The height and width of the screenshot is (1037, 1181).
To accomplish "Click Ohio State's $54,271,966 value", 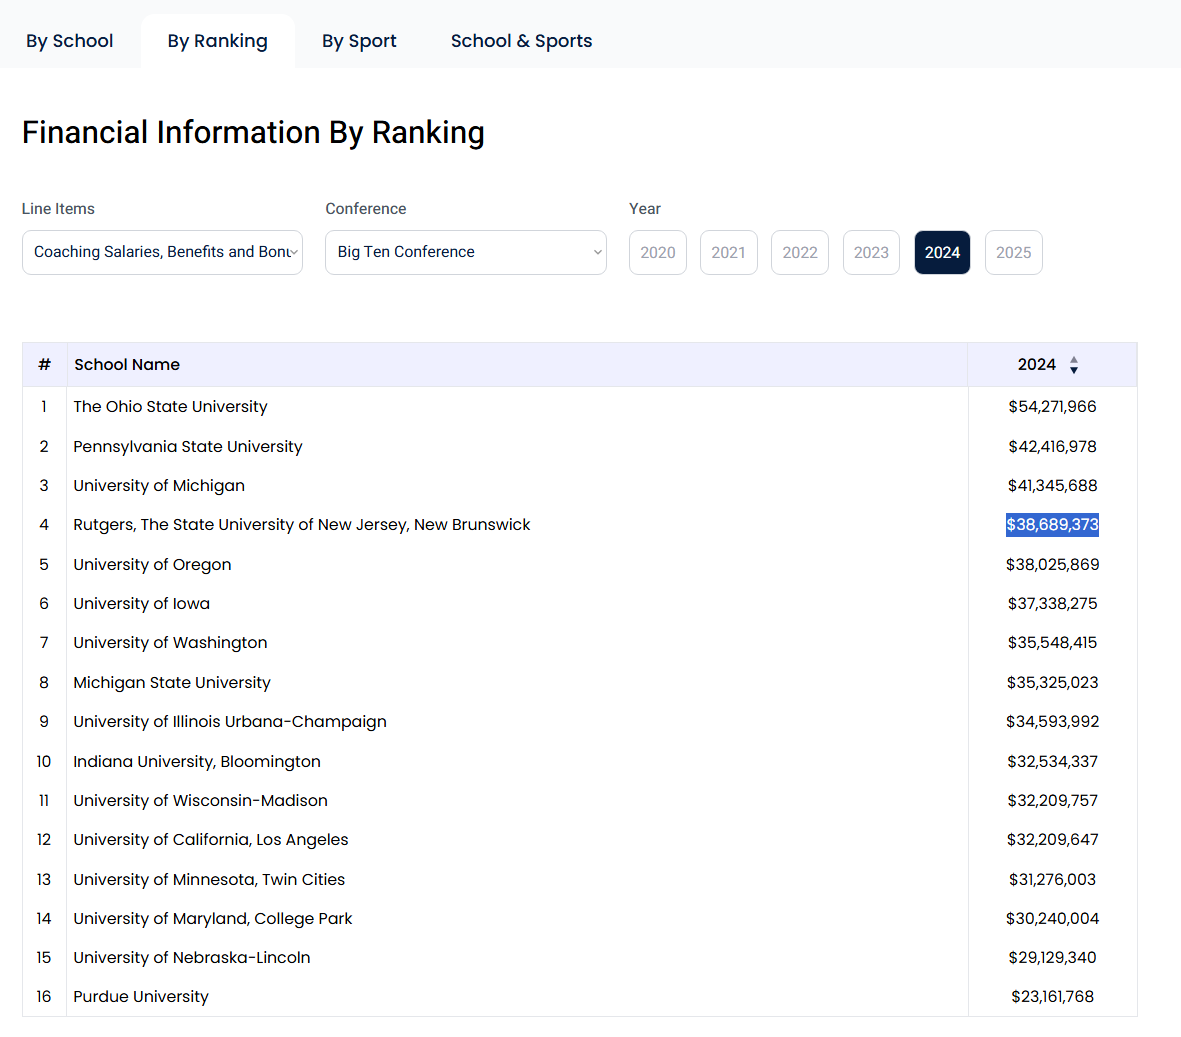I will pos(1052,407).
